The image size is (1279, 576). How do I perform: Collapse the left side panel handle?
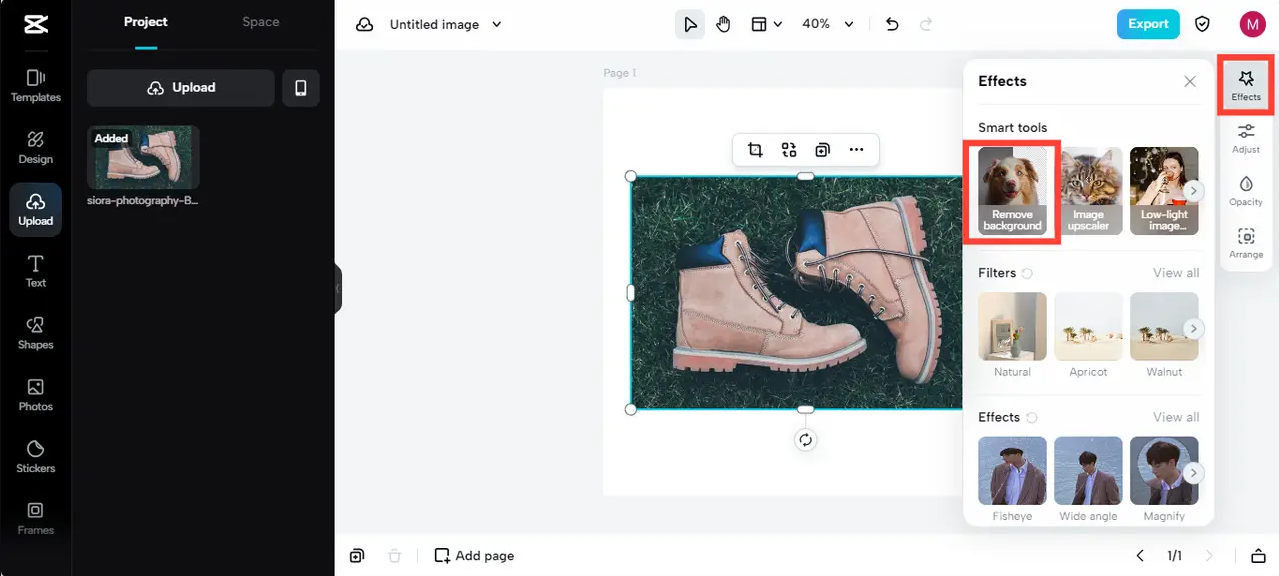338,288
